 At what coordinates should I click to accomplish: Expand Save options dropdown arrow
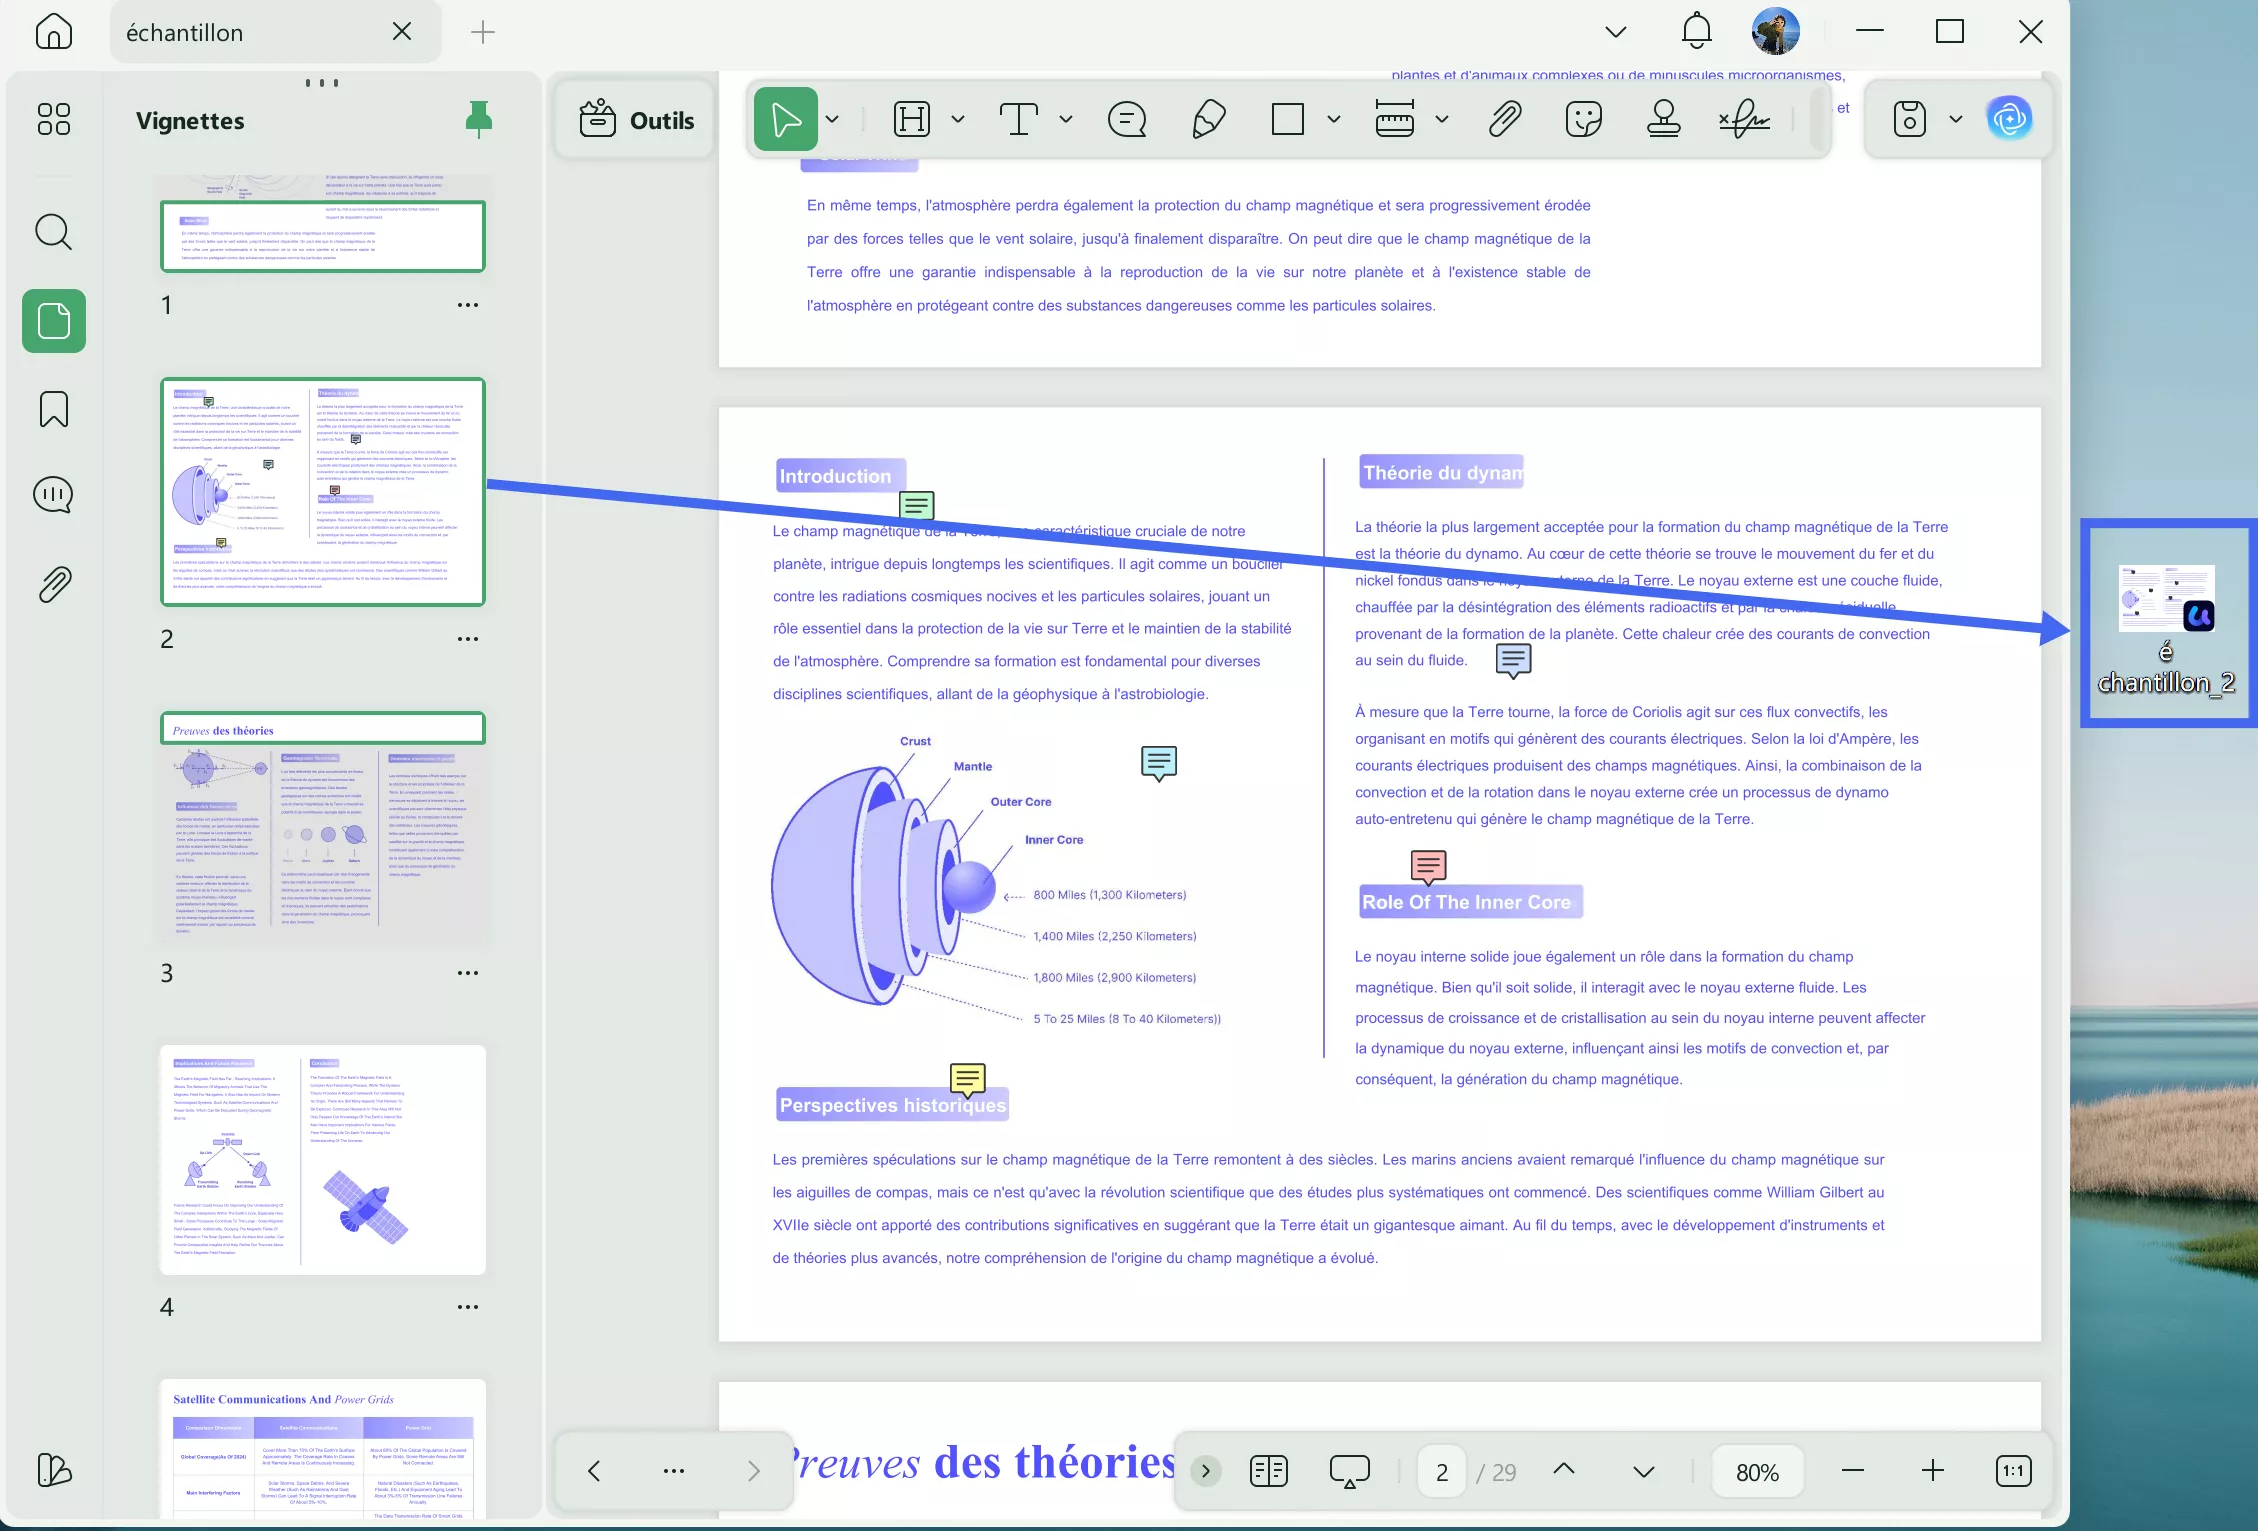point(1956,119)
